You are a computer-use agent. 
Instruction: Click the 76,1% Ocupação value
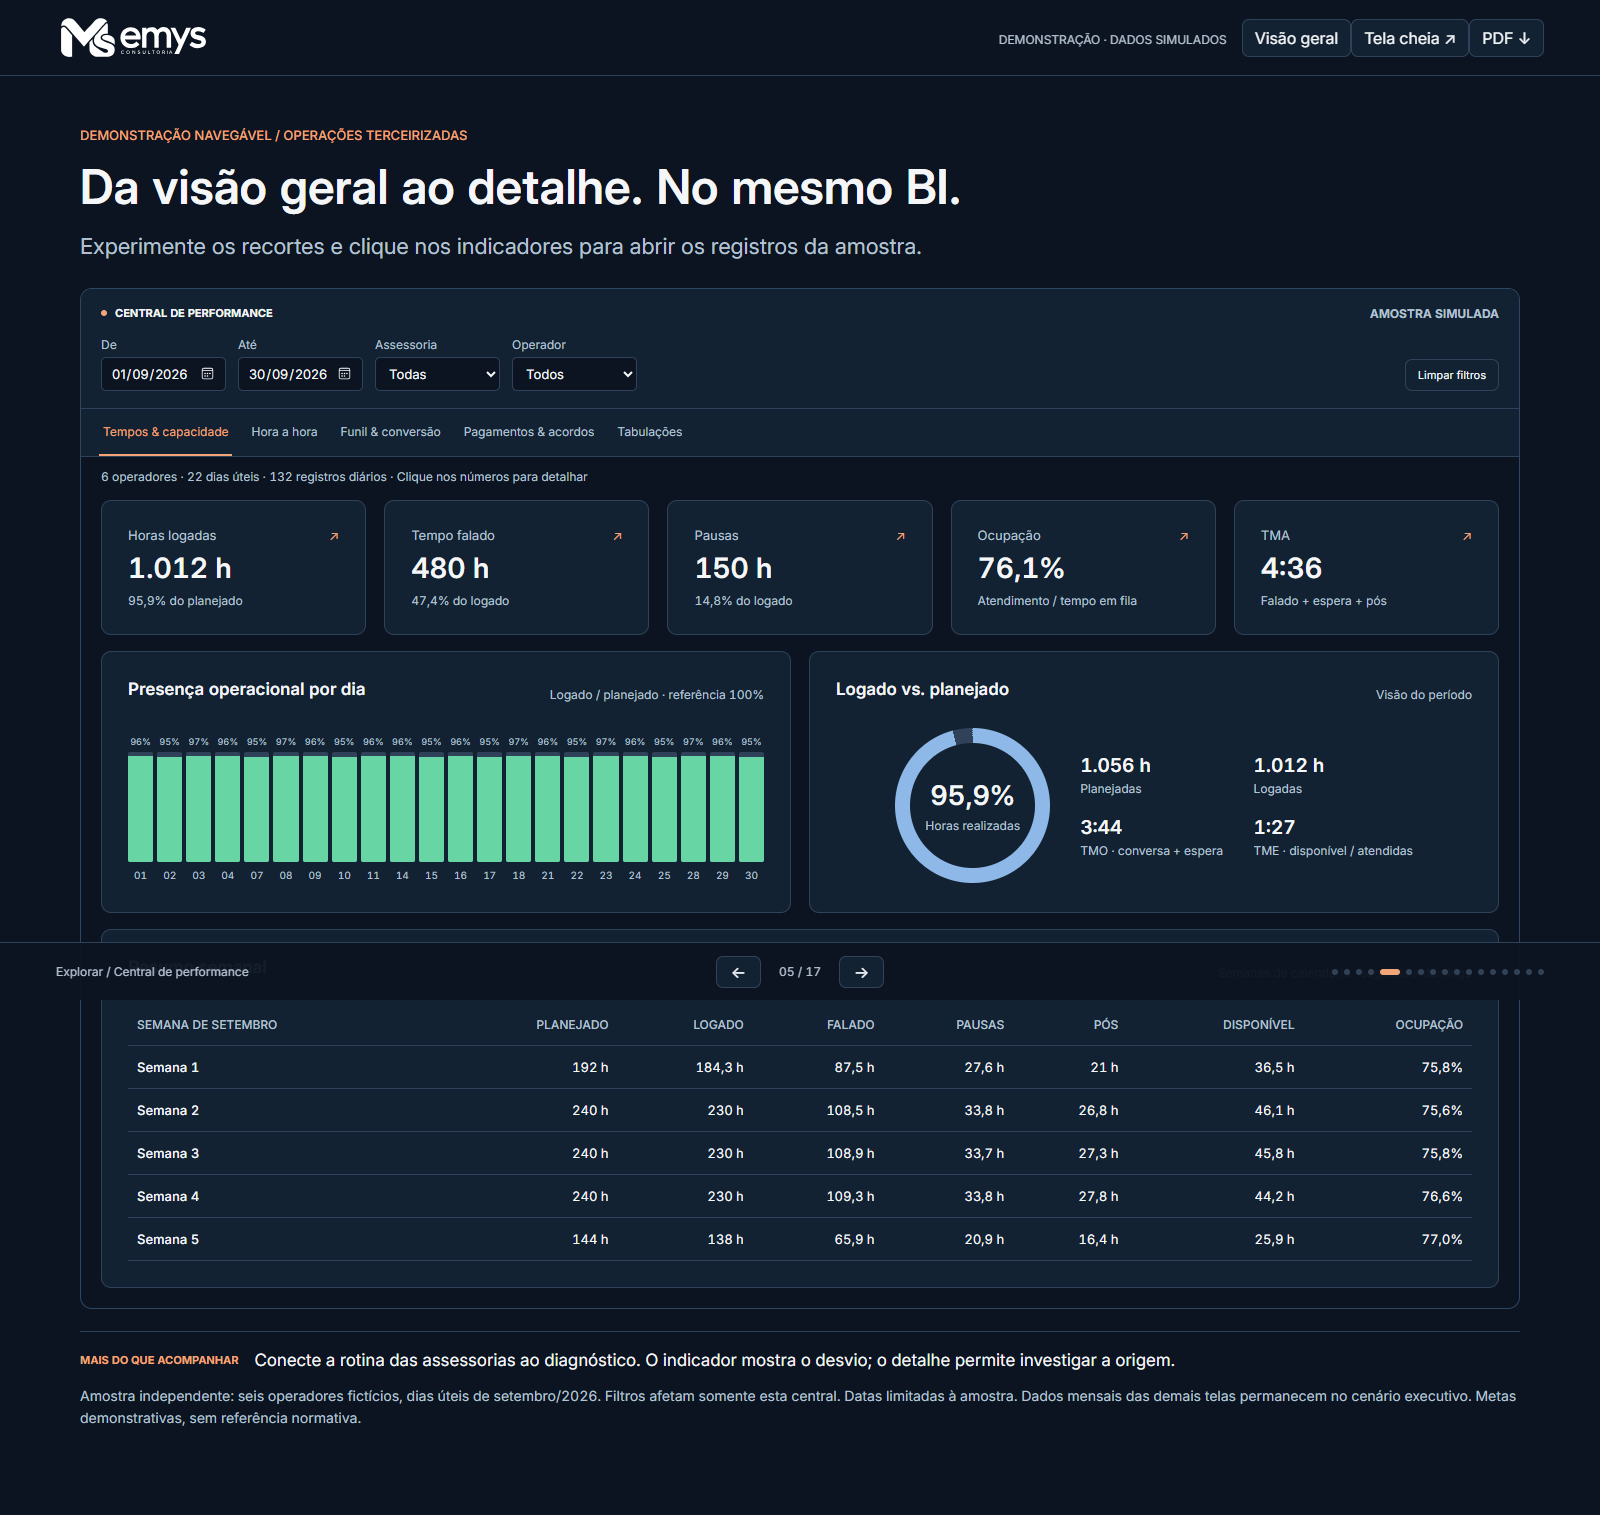click(x=1021, y=568)
